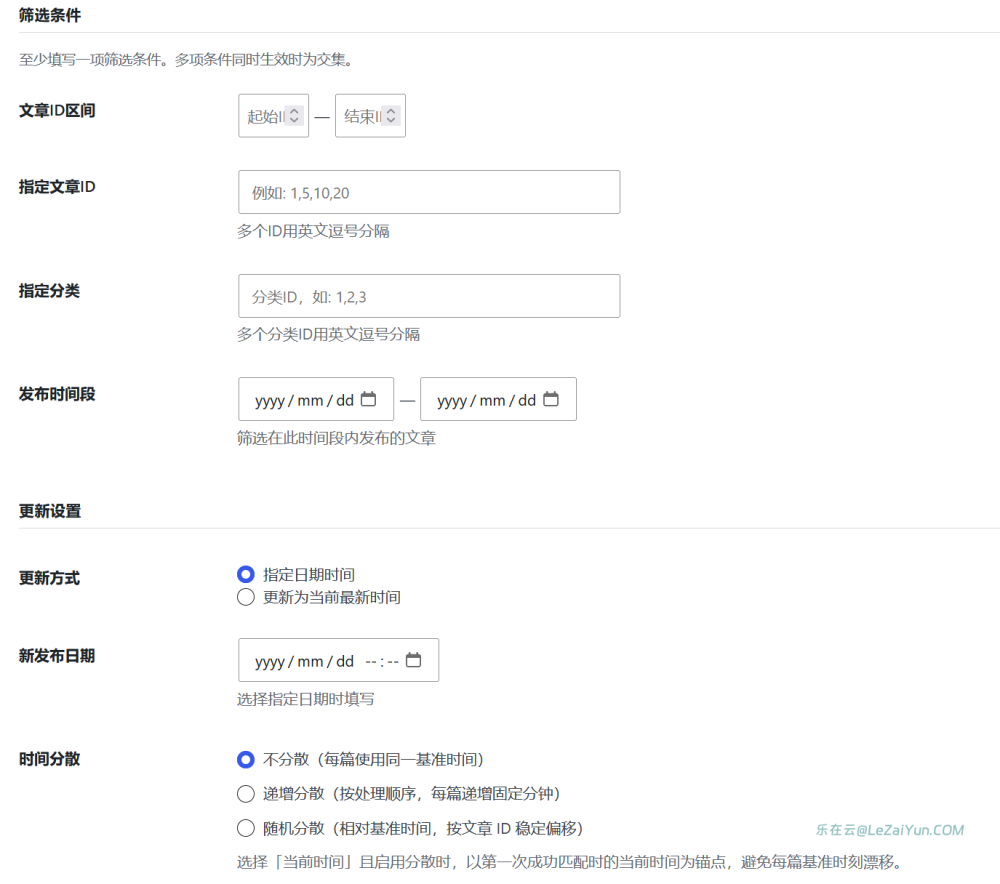Image resolution: width=1000 pixels, height=884 pixels.
Task: Click the 结束ID stepper arrows
Action: click(x=391, y=115)
